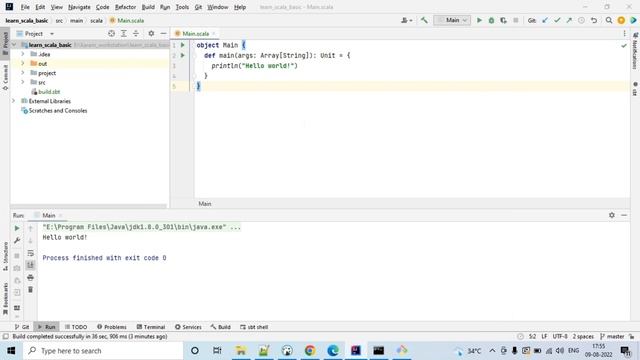This screenshot has width=640, height=360.
Task: Click the LF line separator in status bar
Action: 544,336
